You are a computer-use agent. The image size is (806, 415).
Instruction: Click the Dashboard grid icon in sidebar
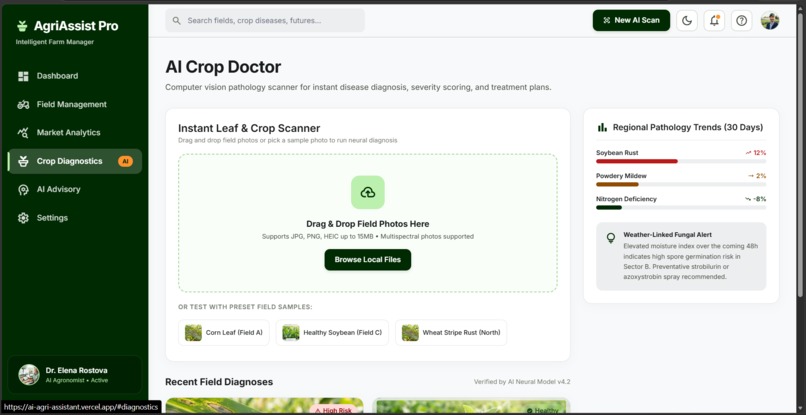coord(23,76)
